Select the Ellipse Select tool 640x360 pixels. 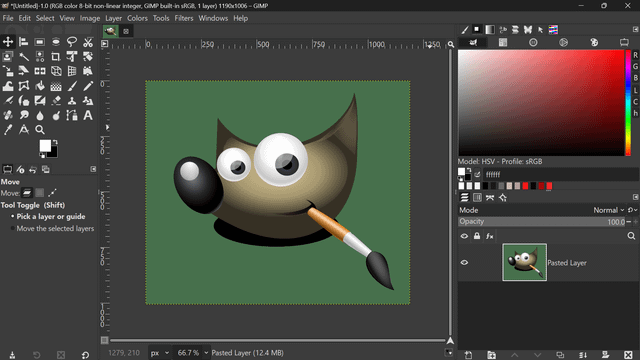pyautogui.click(x=56, y=42)
